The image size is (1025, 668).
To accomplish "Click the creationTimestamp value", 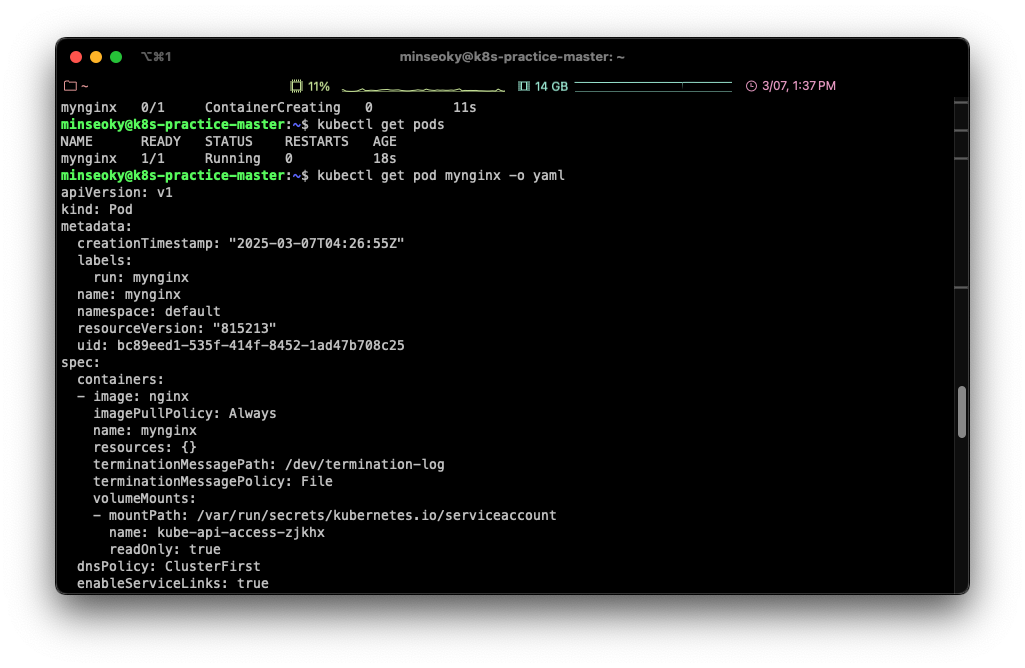I will tap(316, 244).
